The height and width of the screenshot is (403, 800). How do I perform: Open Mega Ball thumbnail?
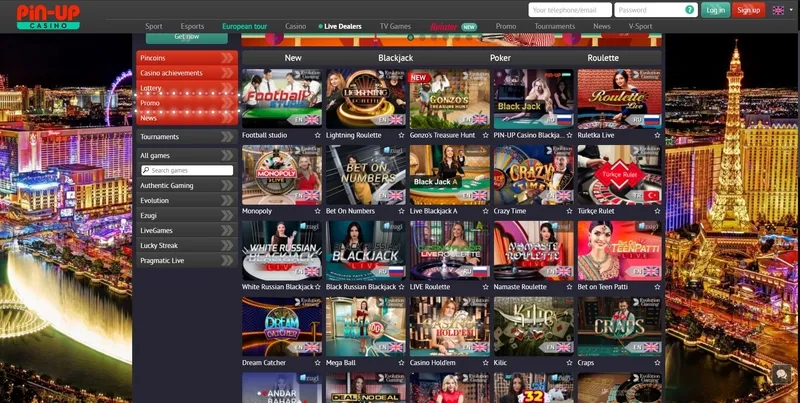tap(366, 326)
